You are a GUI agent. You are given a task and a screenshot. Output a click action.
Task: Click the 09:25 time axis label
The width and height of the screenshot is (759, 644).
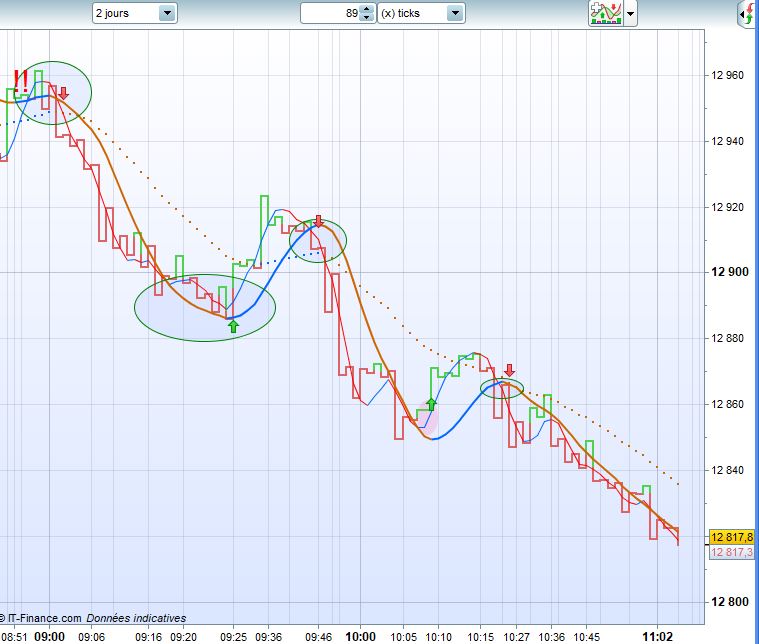pos(233,637)
